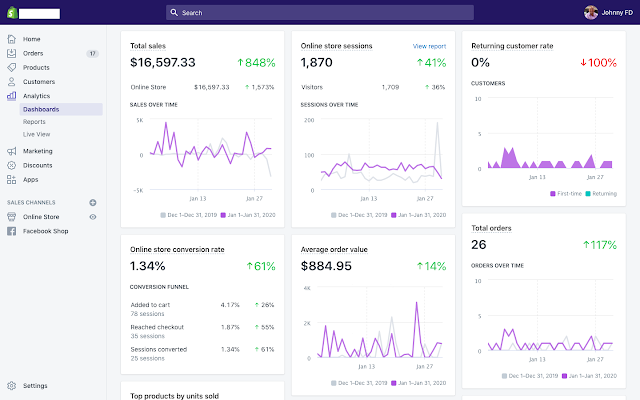Image resolution: width=640 pixels, height=400 pixels.
Task: Click the Customers person icon
Action: pos(11,82)
